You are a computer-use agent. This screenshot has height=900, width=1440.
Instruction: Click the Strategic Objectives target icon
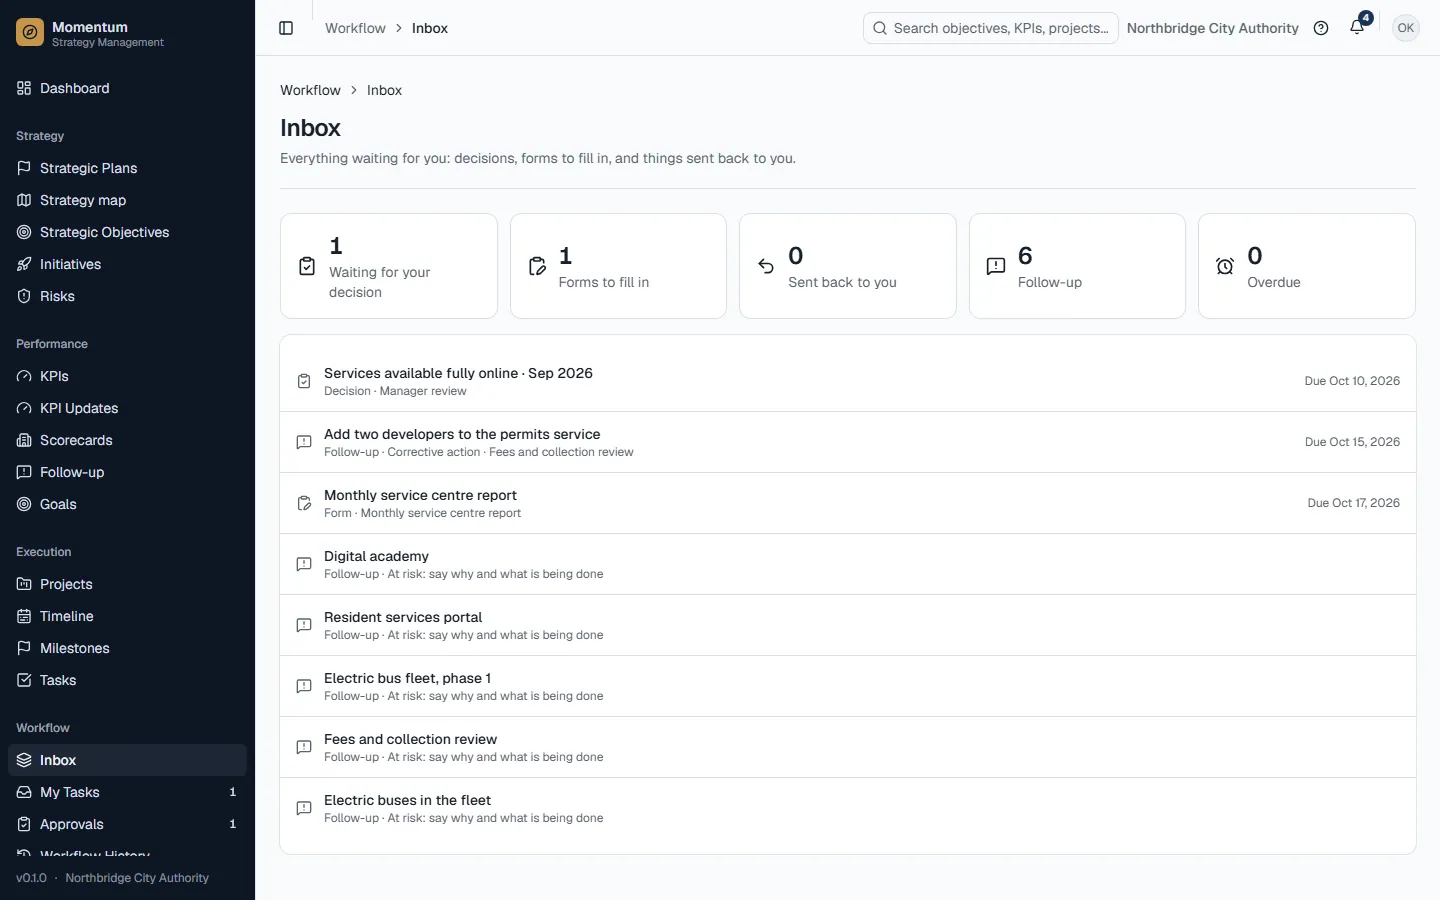coord(24,232)
